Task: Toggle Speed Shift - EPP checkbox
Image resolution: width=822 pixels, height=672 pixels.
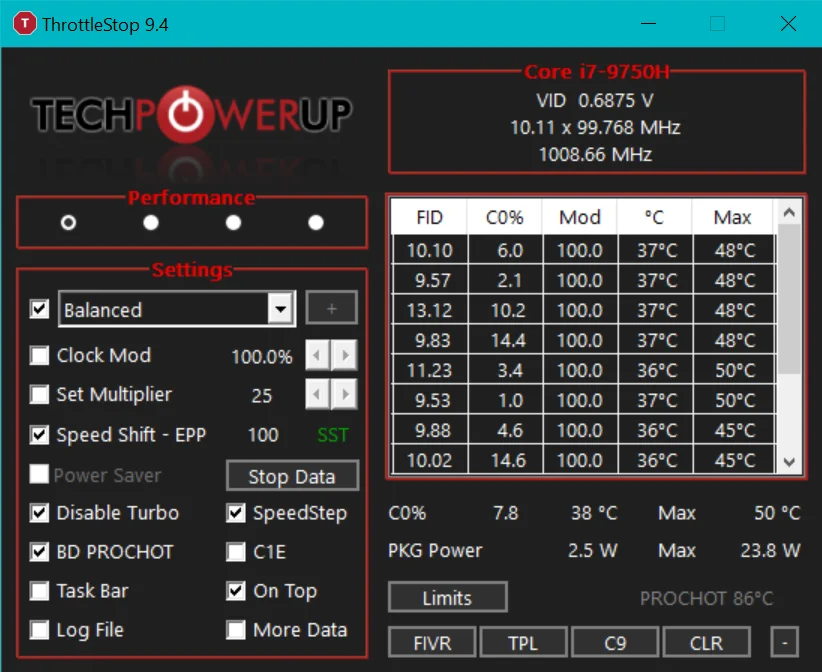Action: 39,435
